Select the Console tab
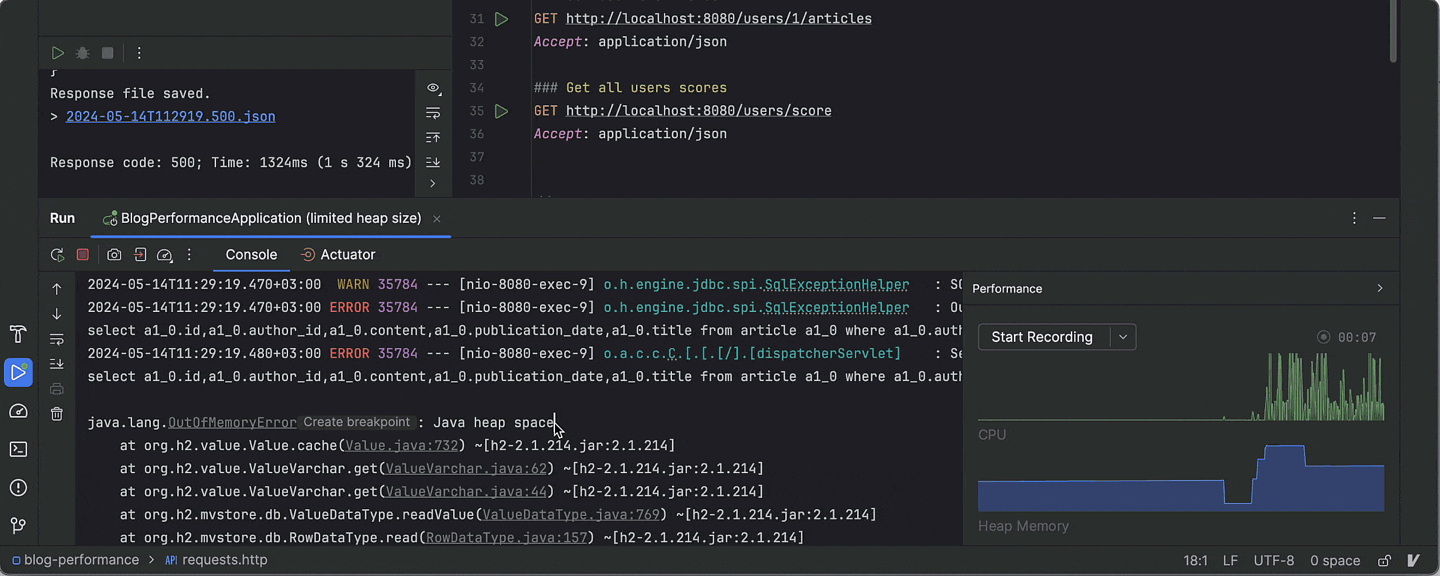Image resolution: width=1440 pixels, height=576 pixels. (251, 254)
